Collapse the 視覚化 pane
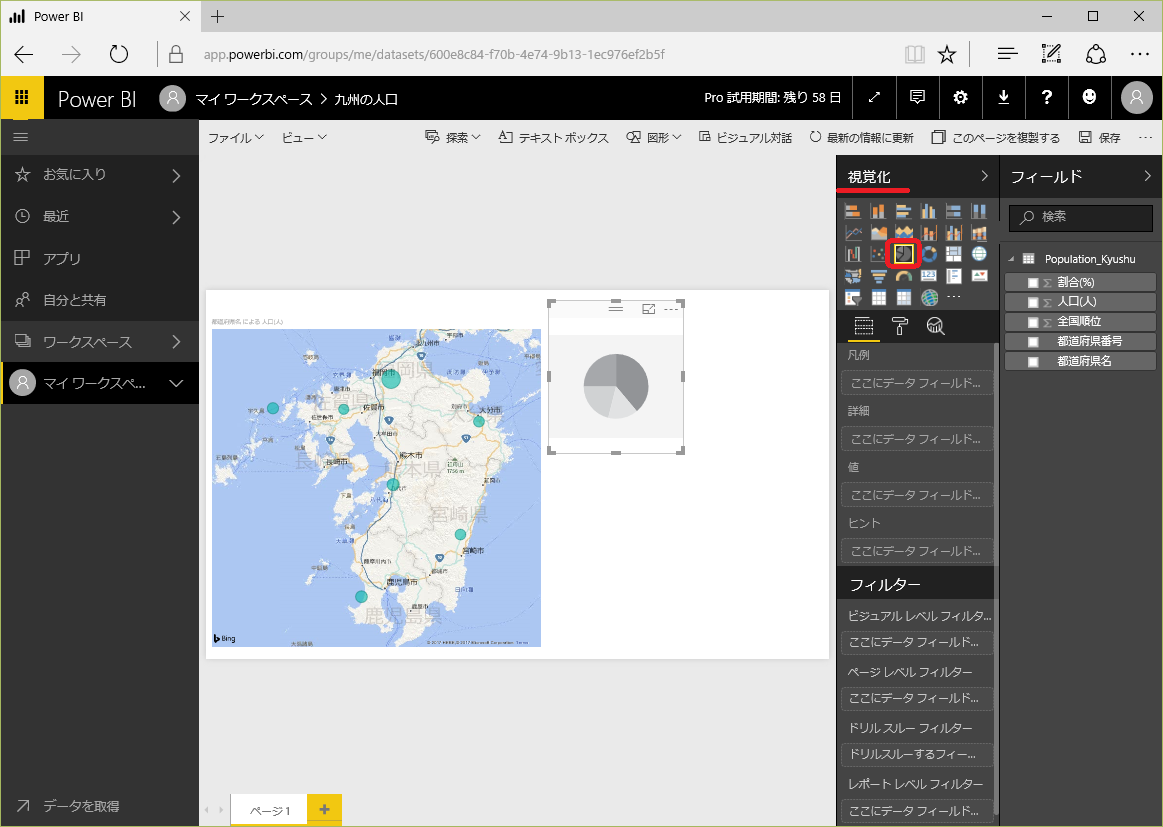The width and height of the screenshot is (1163, 827). [984, 176]
